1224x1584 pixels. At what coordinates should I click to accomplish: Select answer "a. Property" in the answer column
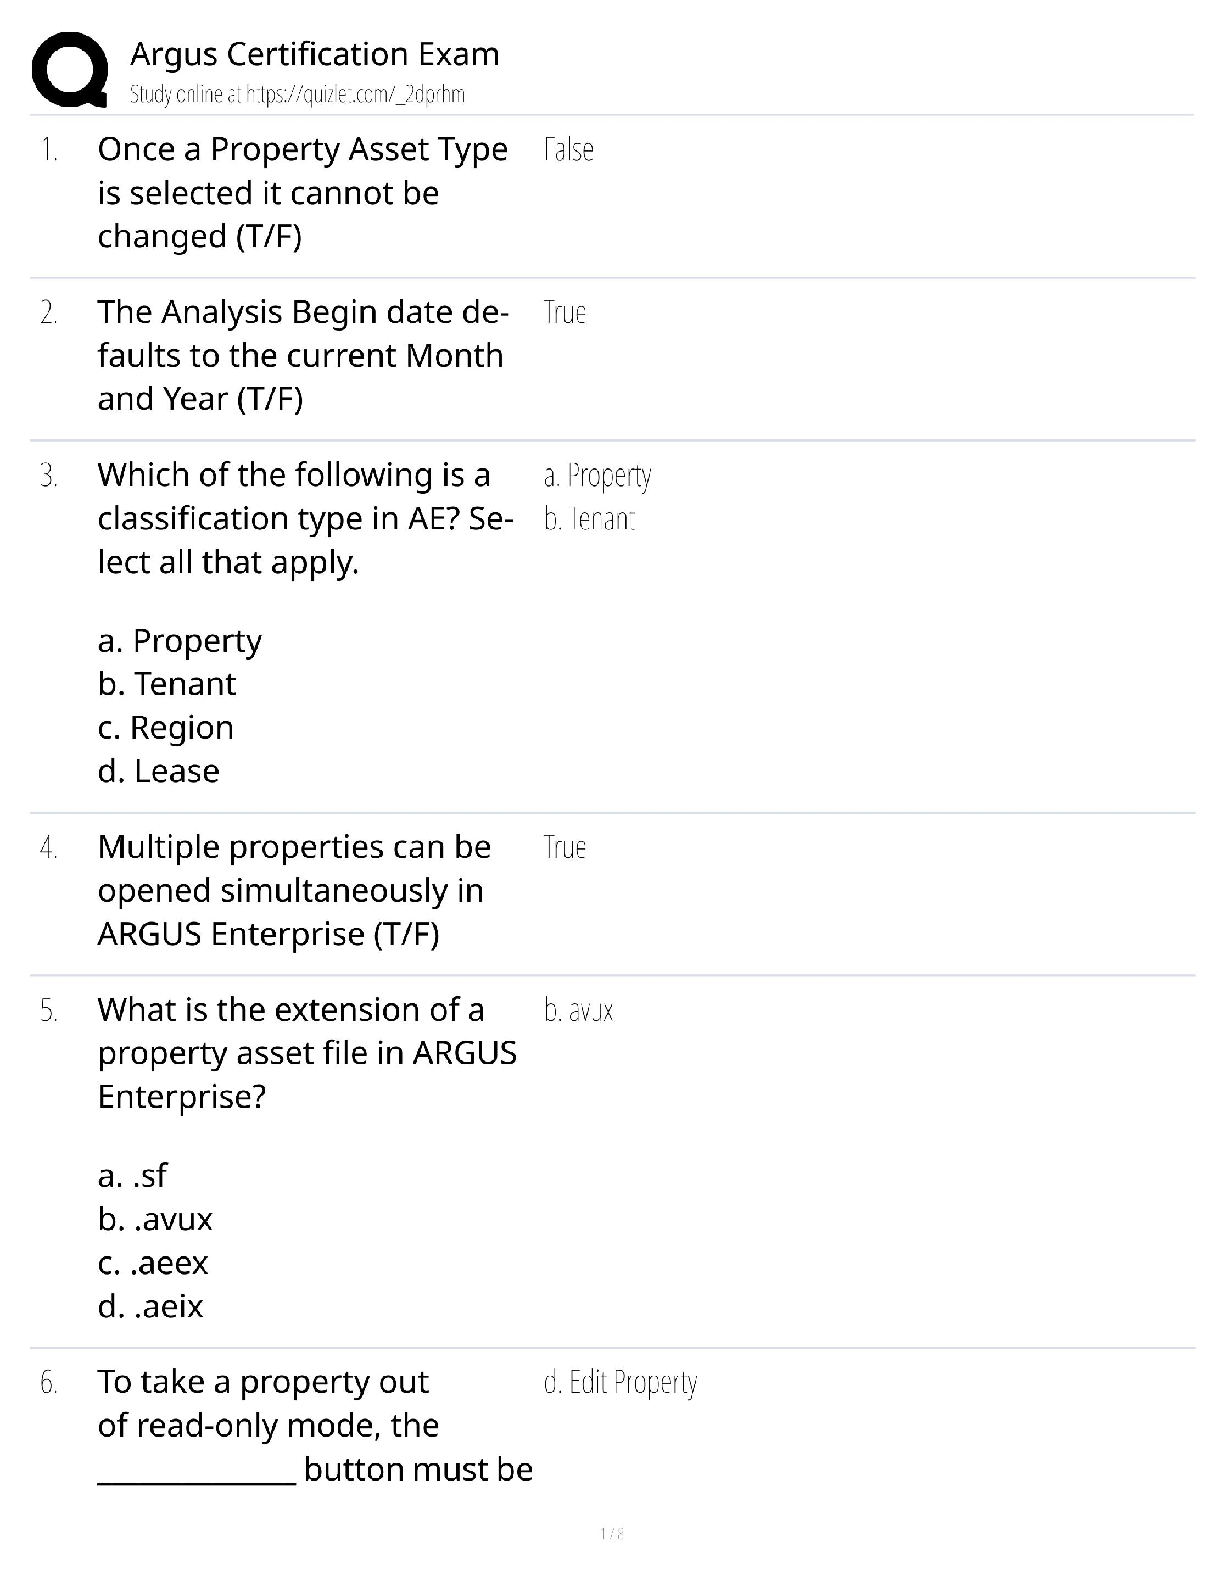[x=597, y=476]
